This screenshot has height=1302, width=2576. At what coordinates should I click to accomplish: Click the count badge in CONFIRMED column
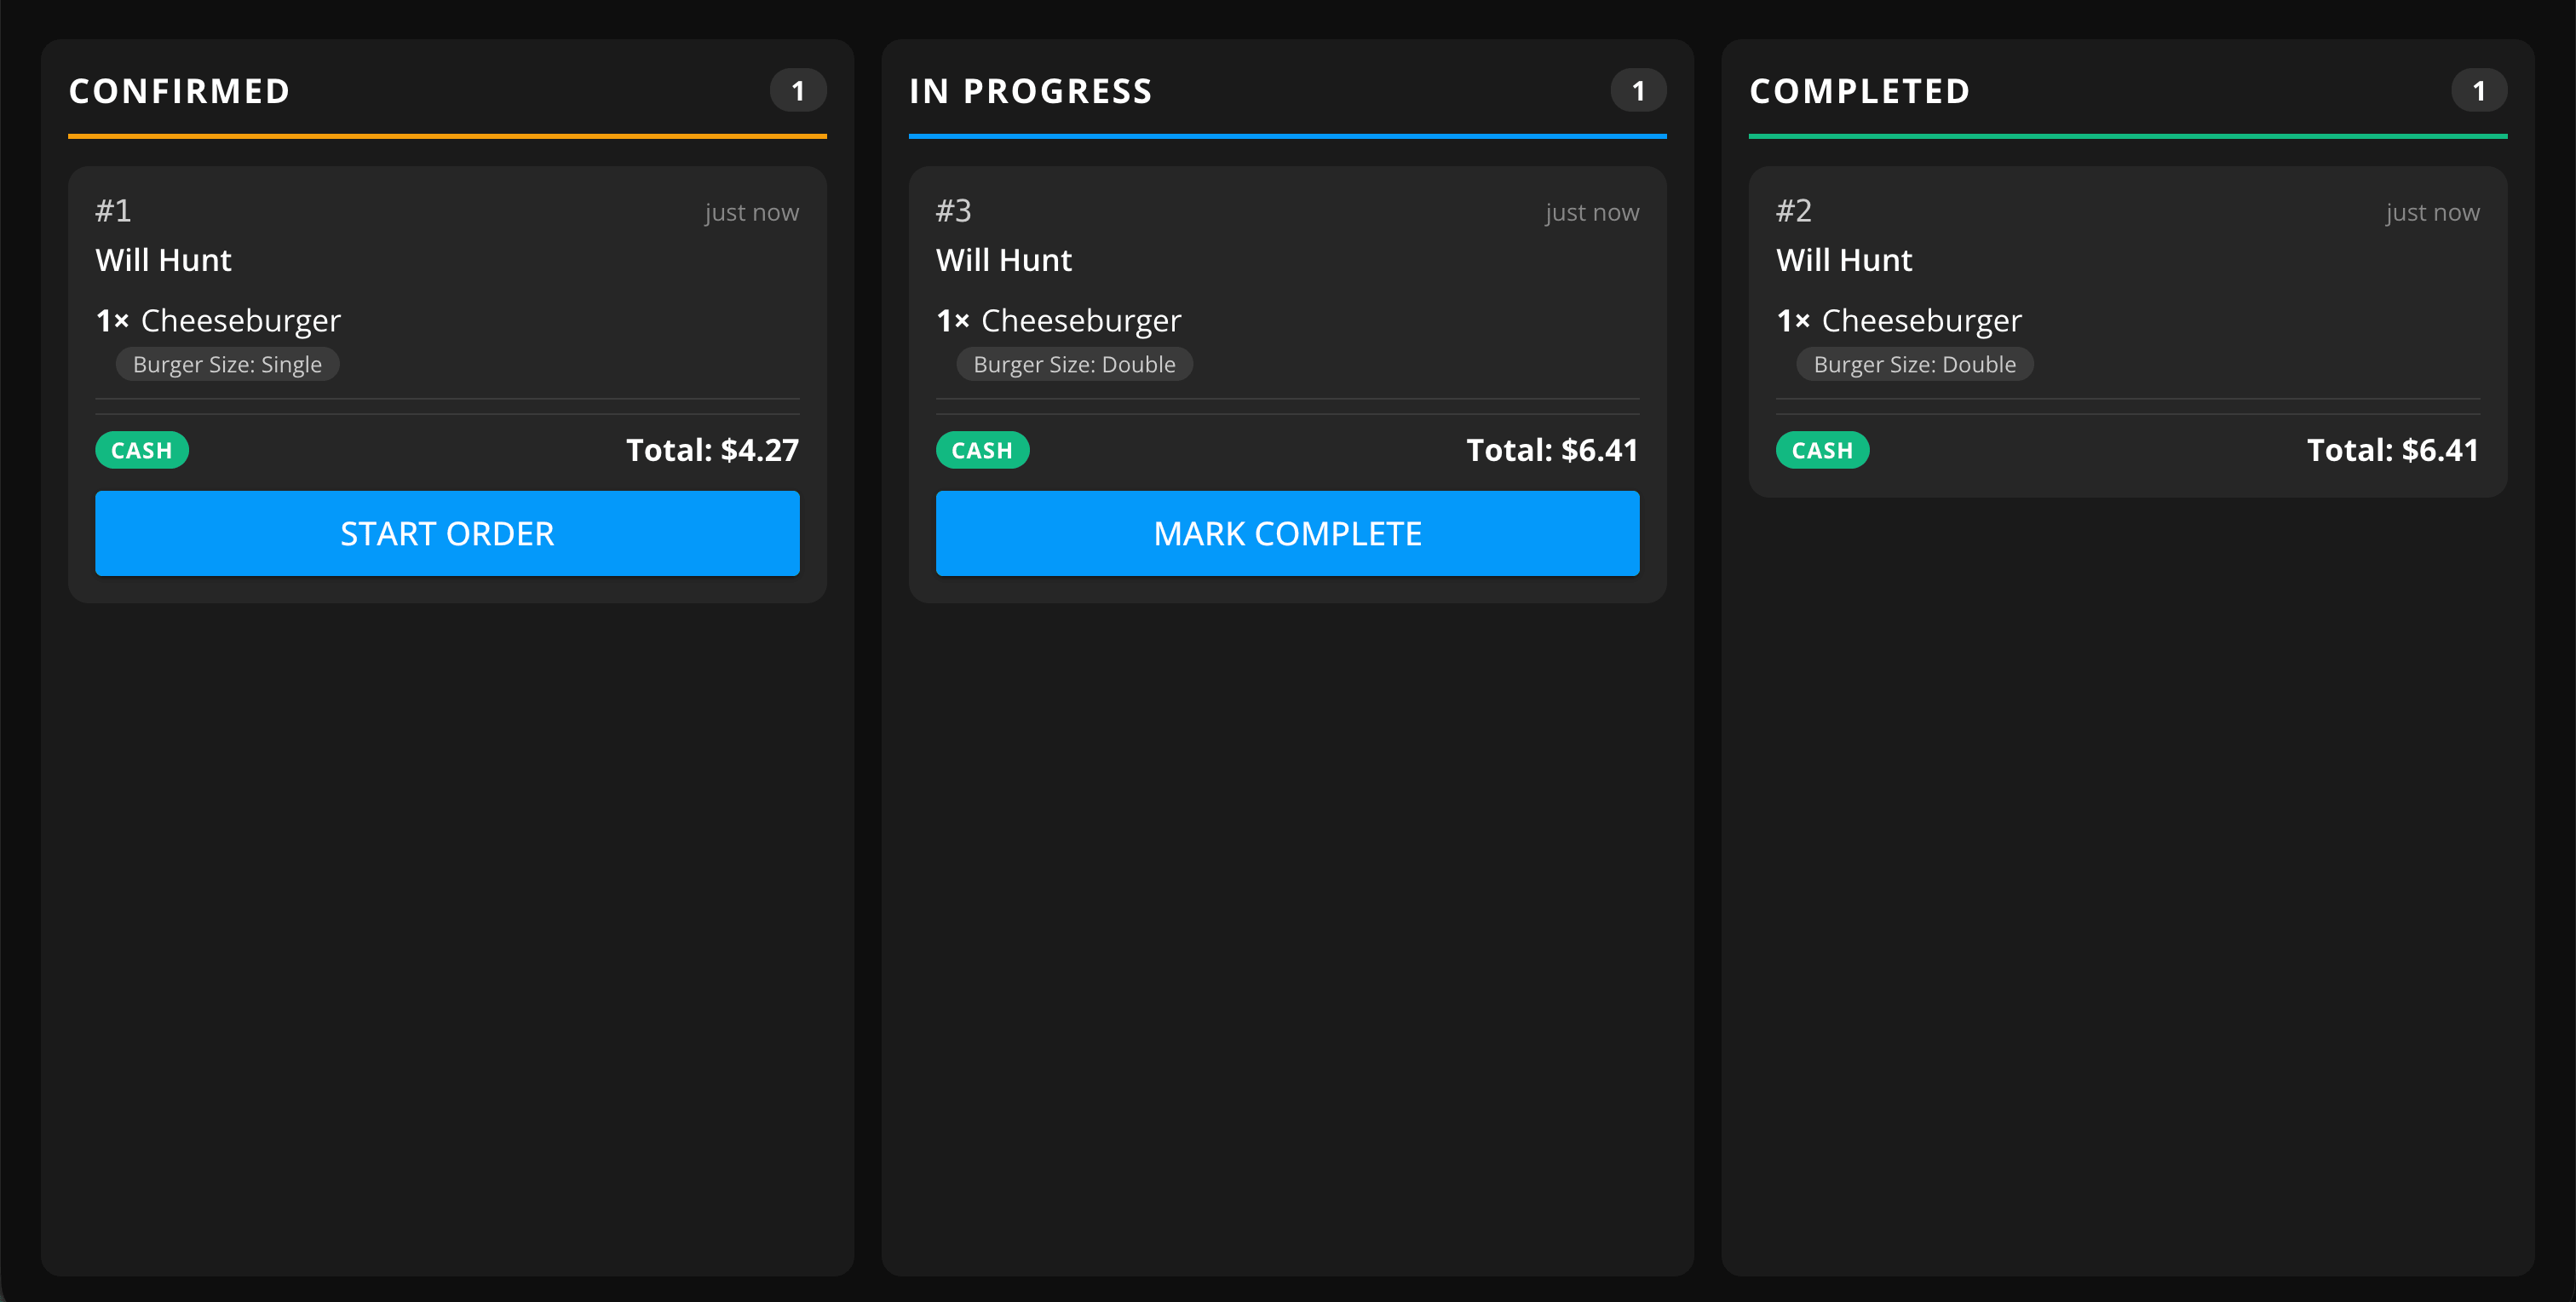pos(798,91)
